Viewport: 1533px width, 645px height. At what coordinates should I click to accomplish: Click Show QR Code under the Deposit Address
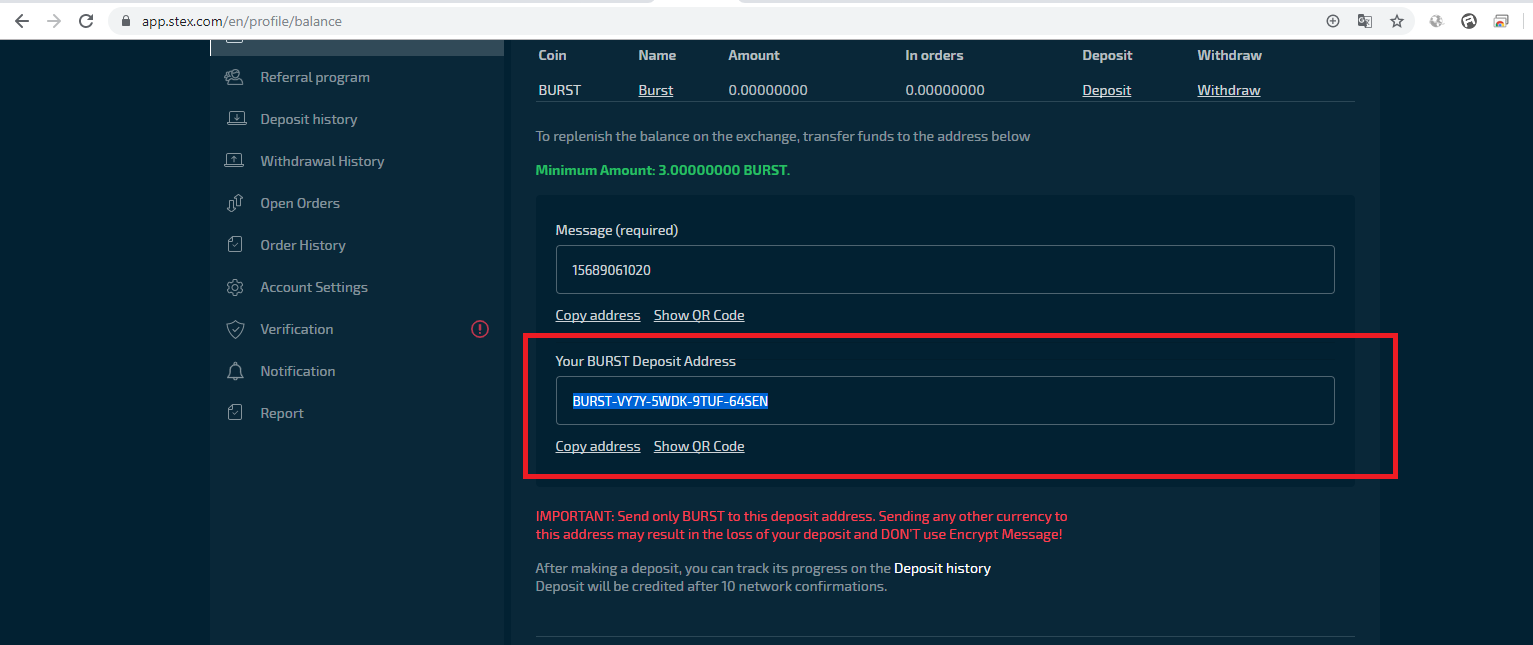tap(699, 446)
